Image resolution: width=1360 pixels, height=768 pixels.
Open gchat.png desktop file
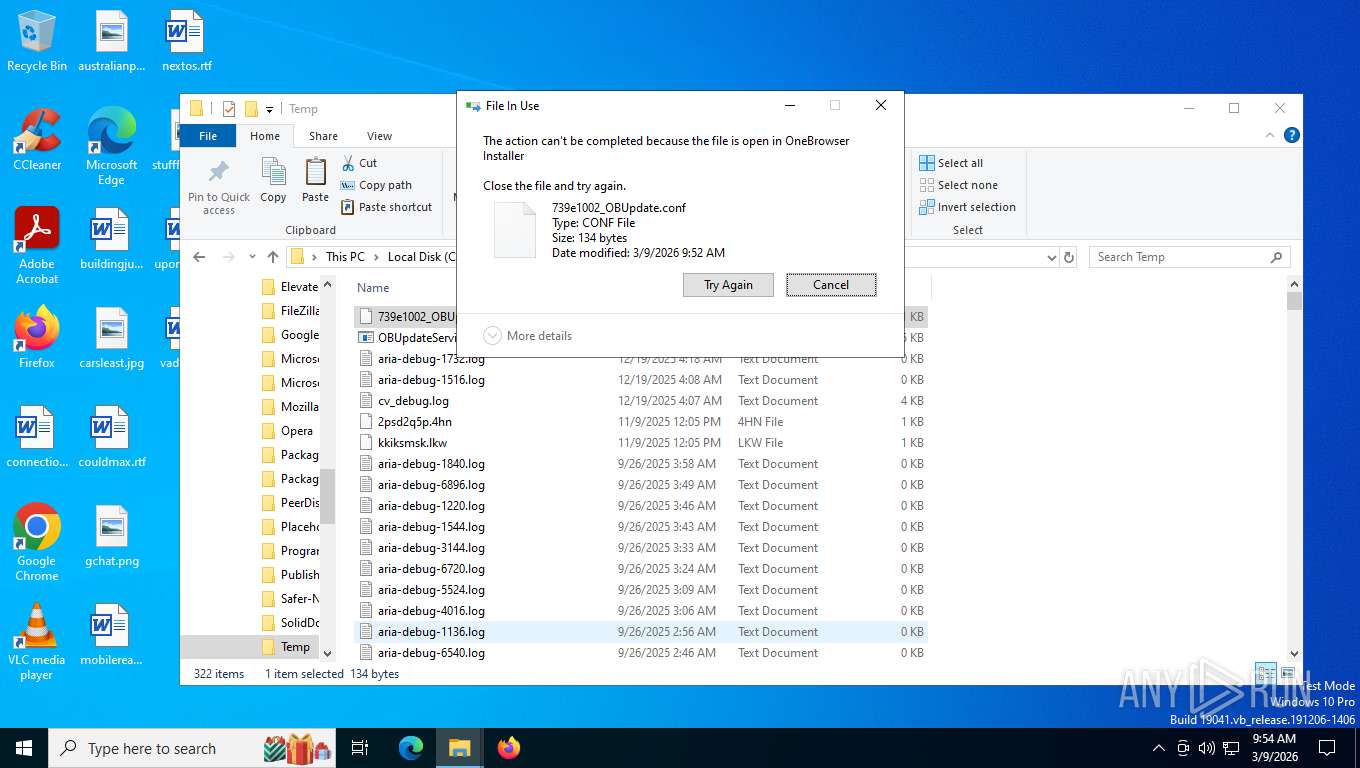111,536
